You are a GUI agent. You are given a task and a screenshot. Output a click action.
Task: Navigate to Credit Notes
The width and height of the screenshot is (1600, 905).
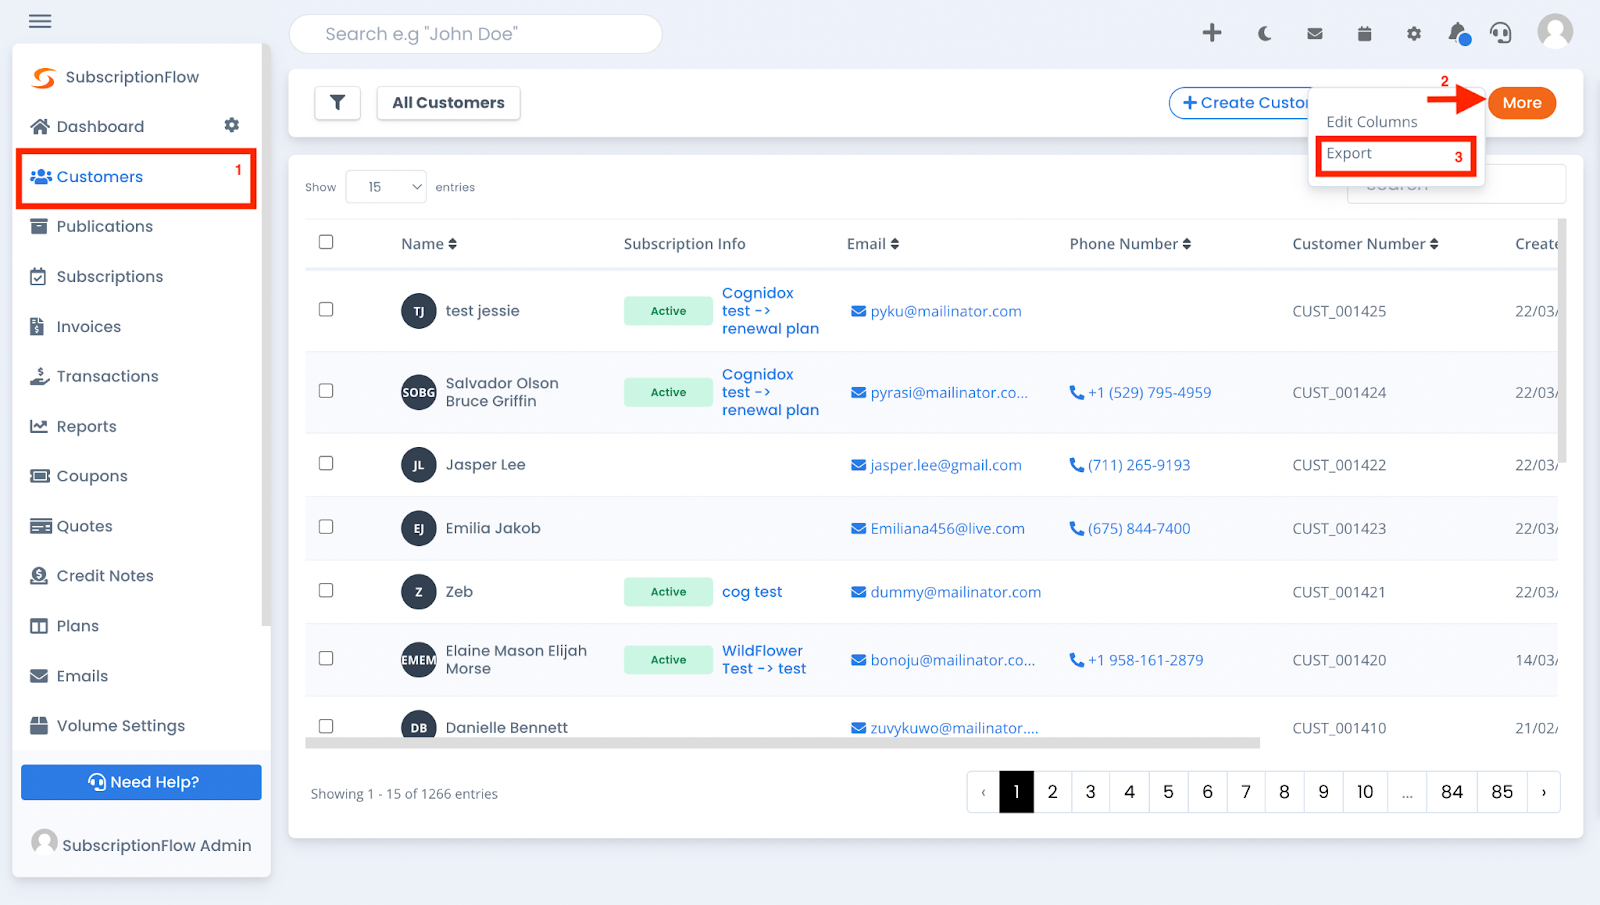tap(103, 575)
